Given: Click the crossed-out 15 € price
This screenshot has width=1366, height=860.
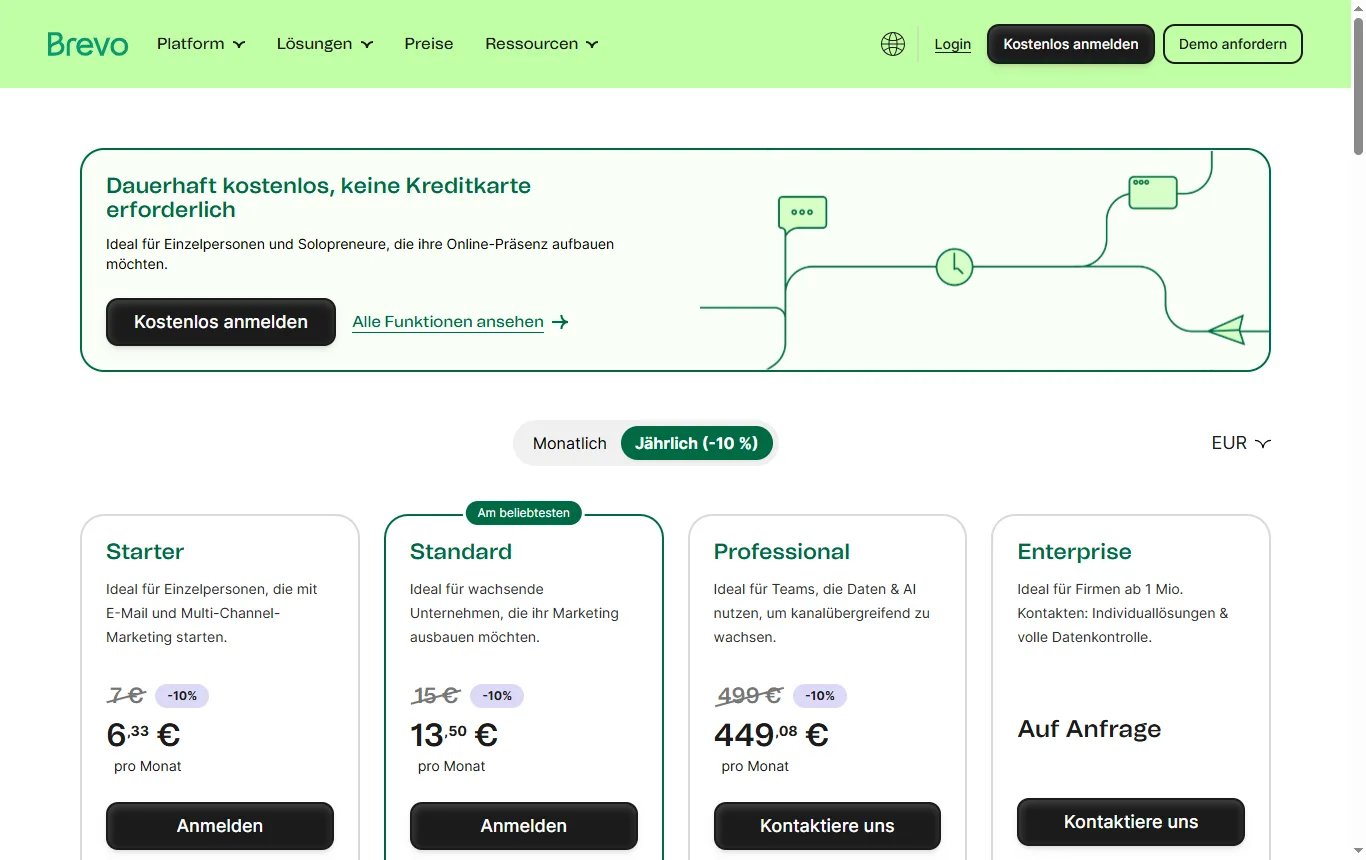Looking at the screenshot, I should coord(435,695).
